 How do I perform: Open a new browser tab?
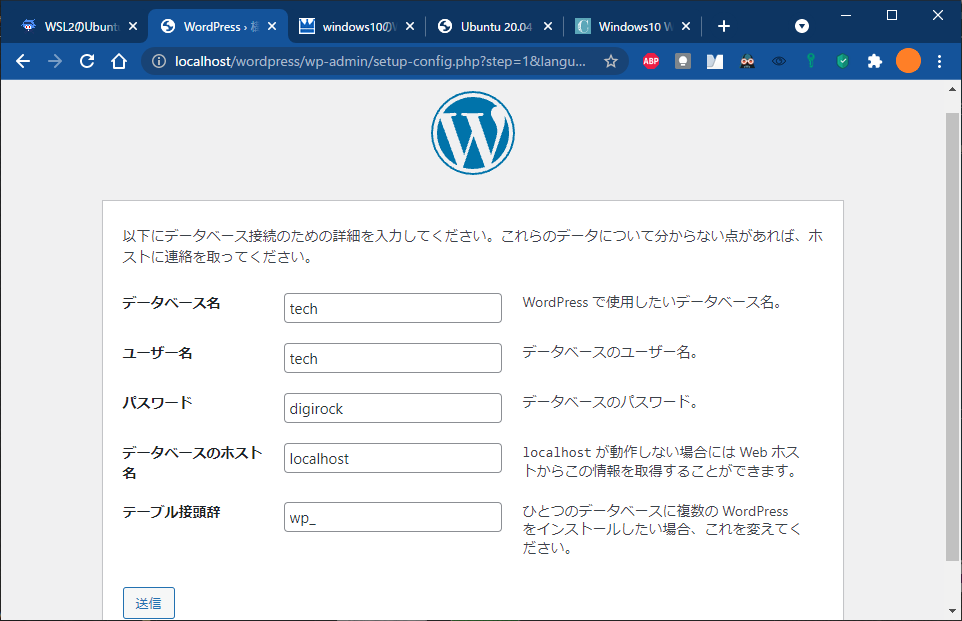723,26
